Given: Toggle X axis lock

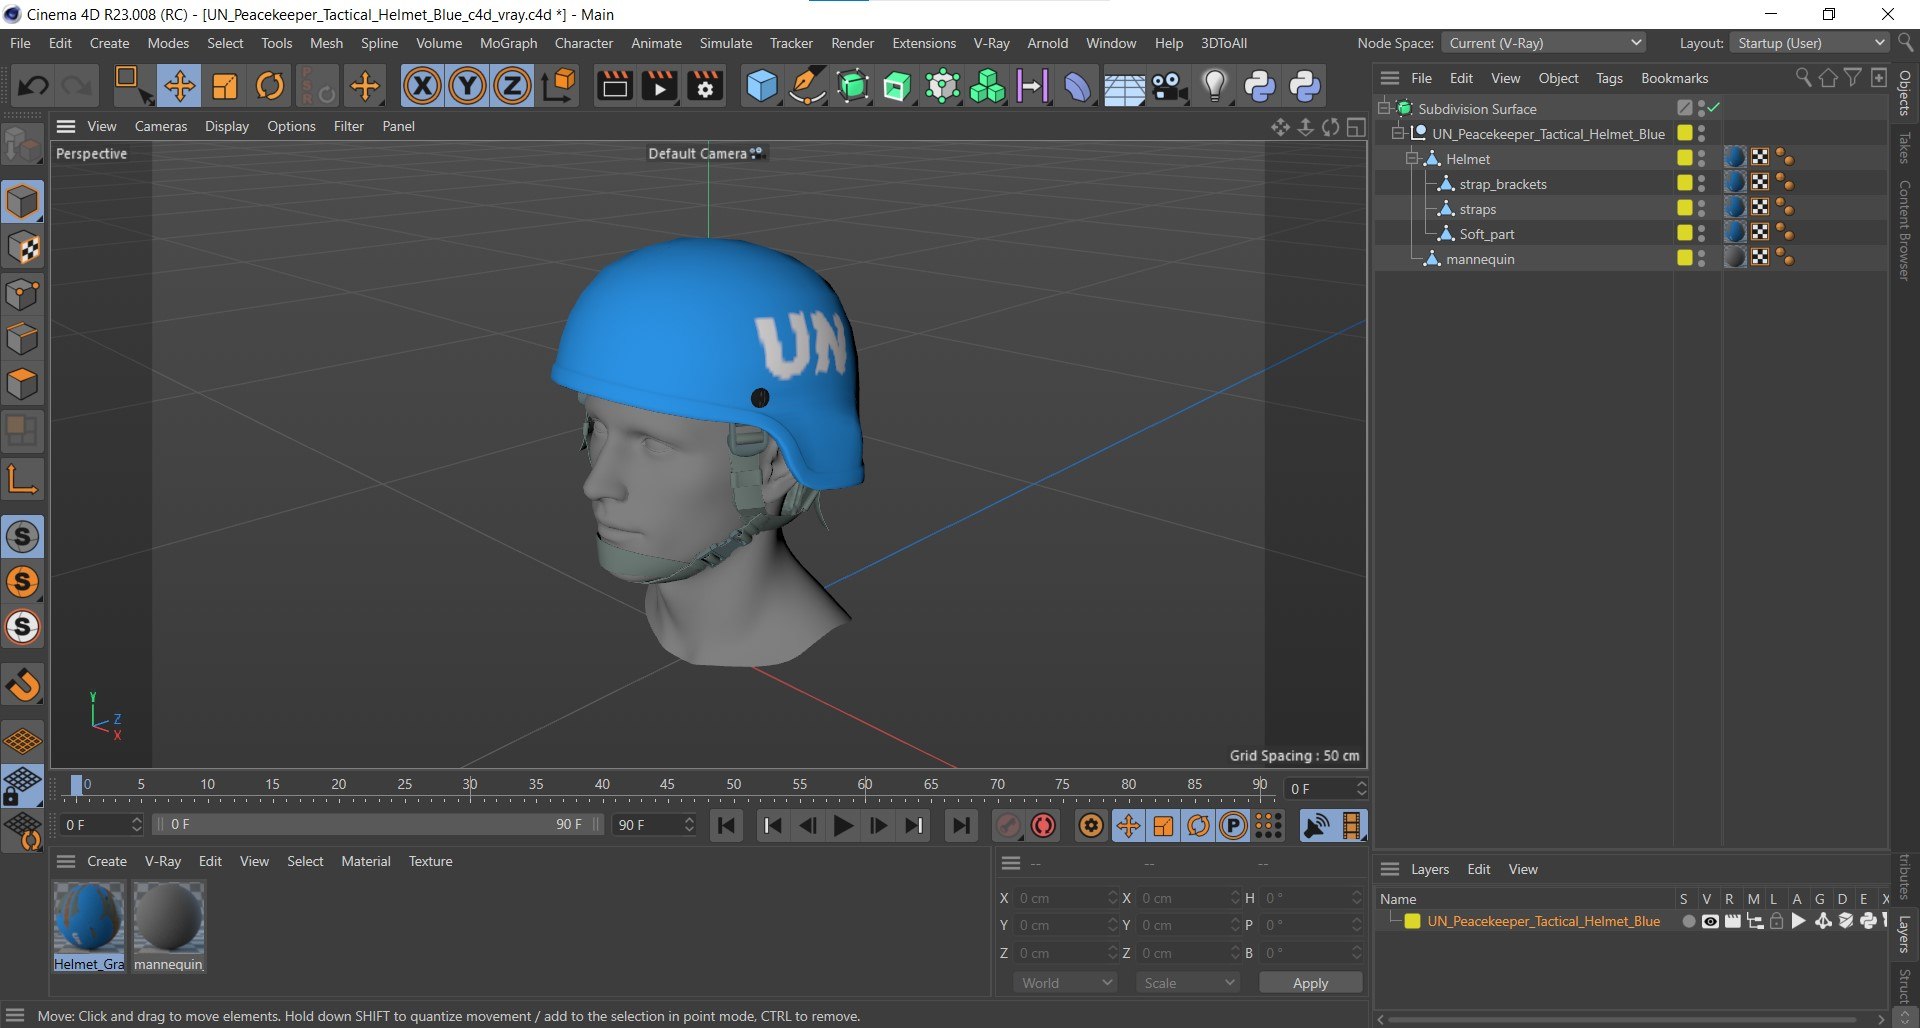Looking at the screenshot, I should click(422, 86).
